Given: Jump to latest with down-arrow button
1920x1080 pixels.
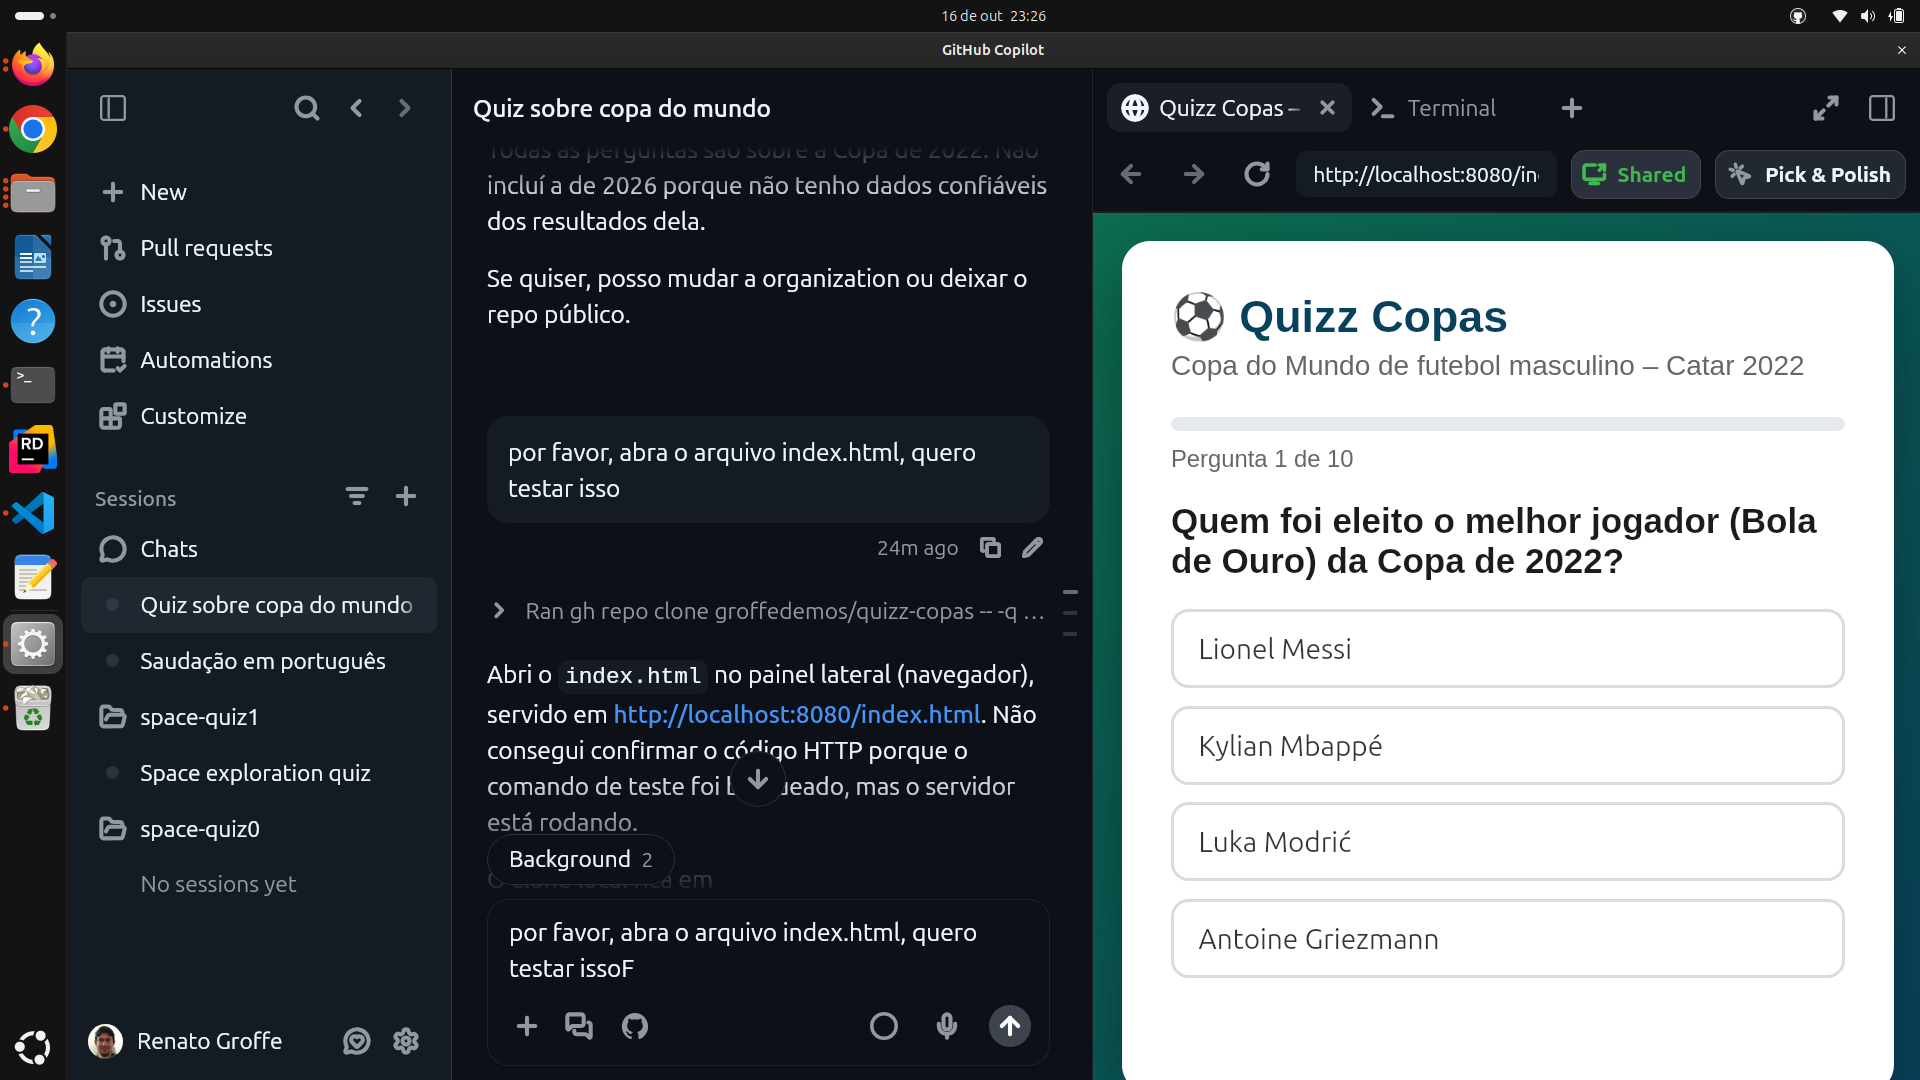Looking at the screenshot, I should [758, 780].
